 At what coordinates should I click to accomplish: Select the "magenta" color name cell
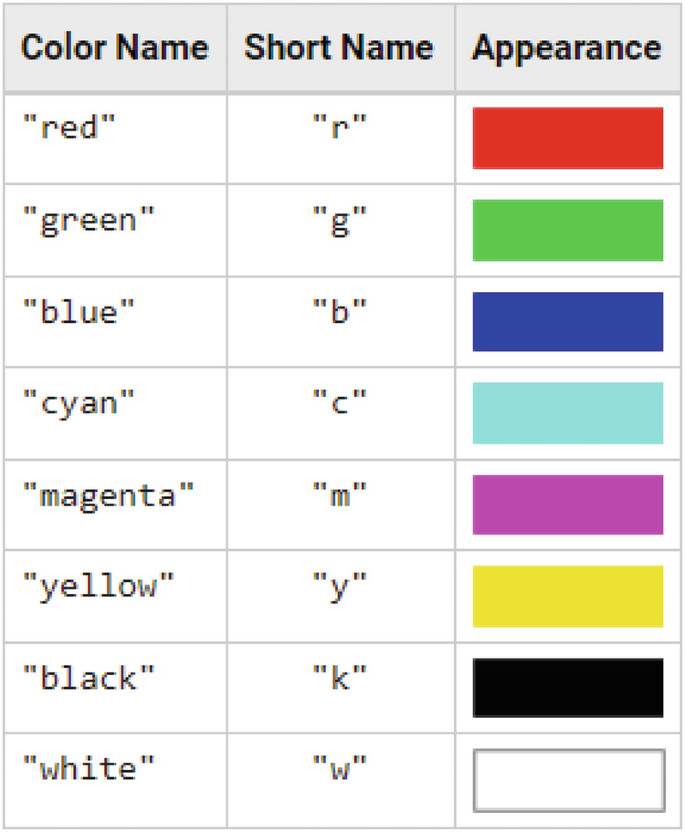coord(108,494)
